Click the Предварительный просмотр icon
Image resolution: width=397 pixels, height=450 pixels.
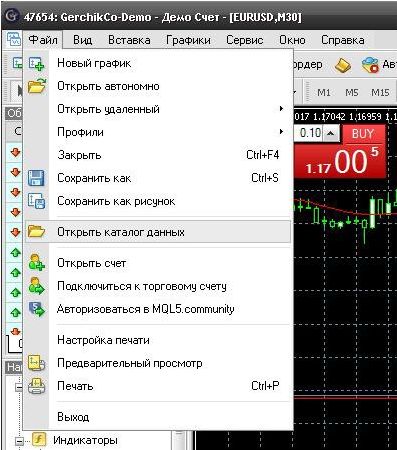[x=36, y=363]
